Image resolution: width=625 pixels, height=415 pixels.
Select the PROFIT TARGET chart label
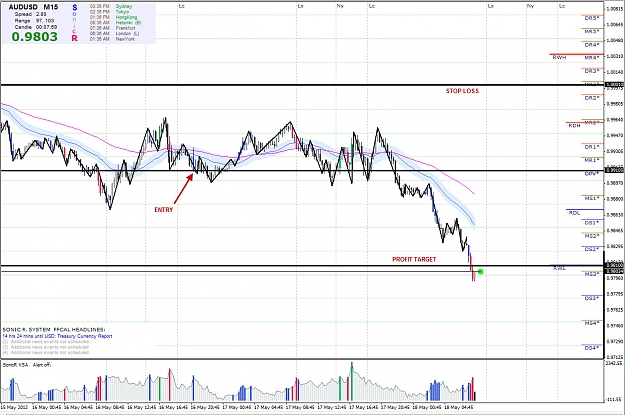tap(414, 259)
